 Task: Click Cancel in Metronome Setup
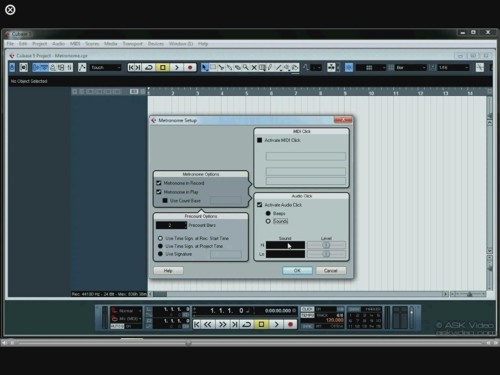(x=331, y=270)
